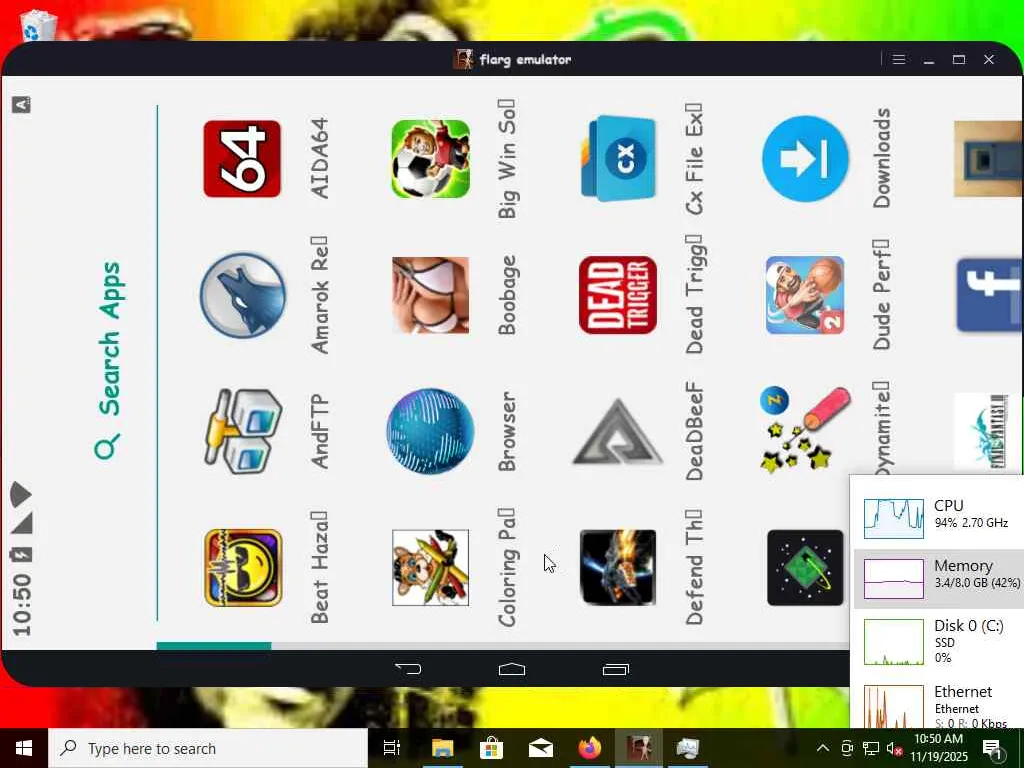Open the partially visible brown app icon
1024x768 pixels.
[x=987, y=159]
